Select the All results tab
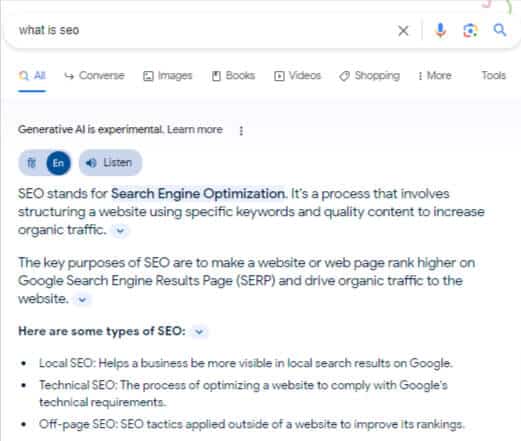The height and width of the screenshot is (441, 521). 32,76
